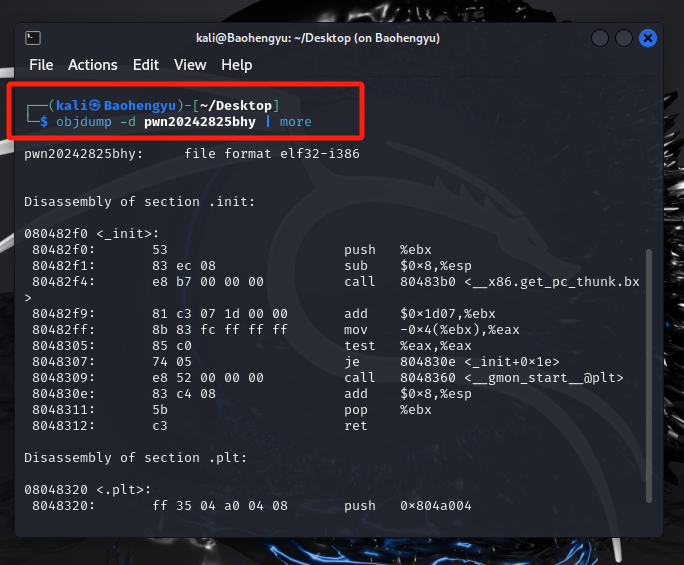Click file format elf32-i386 text
The image size is (684, 565).
tap(272, 154)
